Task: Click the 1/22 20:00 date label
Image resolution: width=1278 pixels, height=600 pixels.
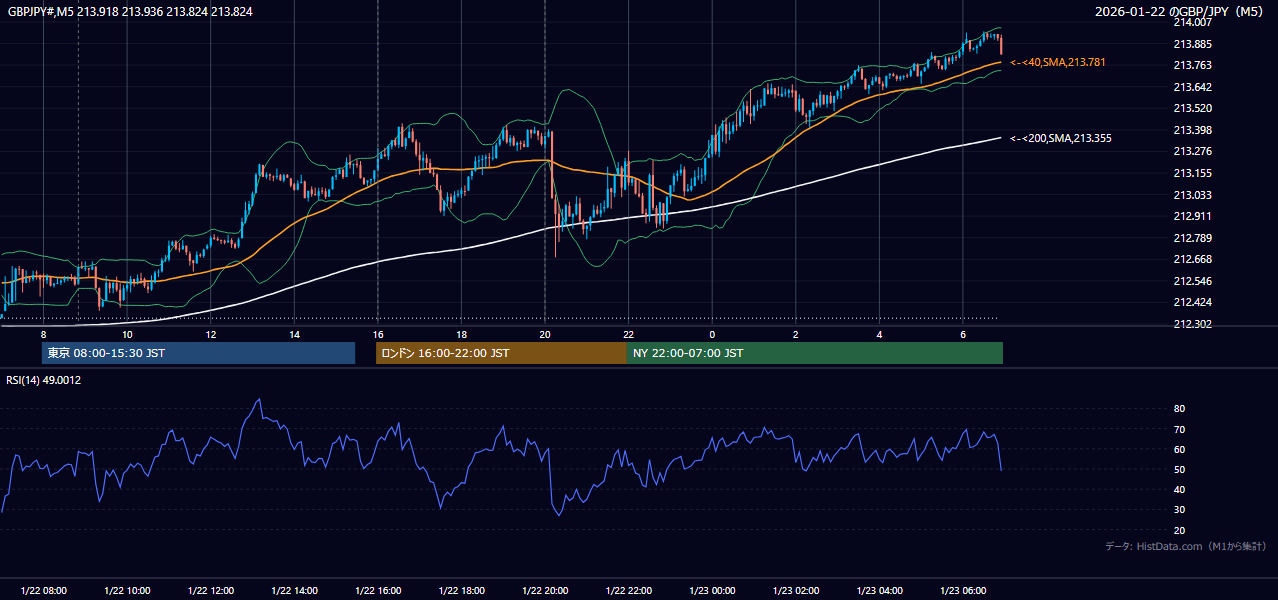Action: [x=545, y=591]
